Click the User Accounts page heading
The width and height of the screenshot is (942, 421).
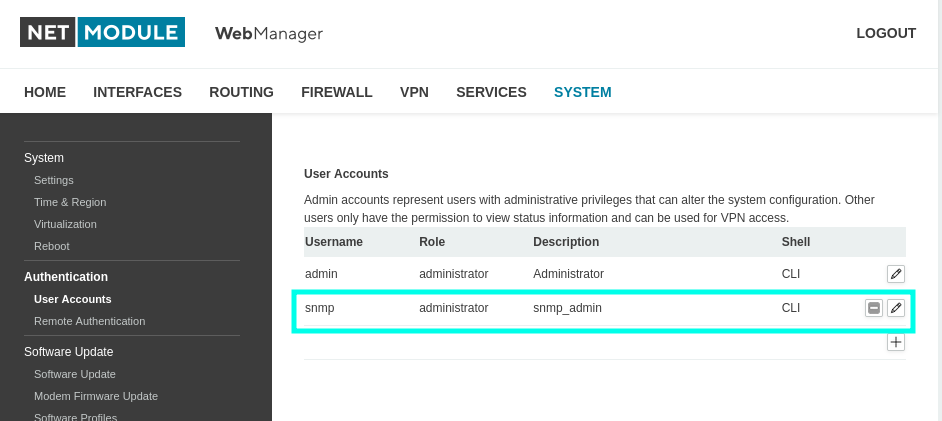[346, 174]
